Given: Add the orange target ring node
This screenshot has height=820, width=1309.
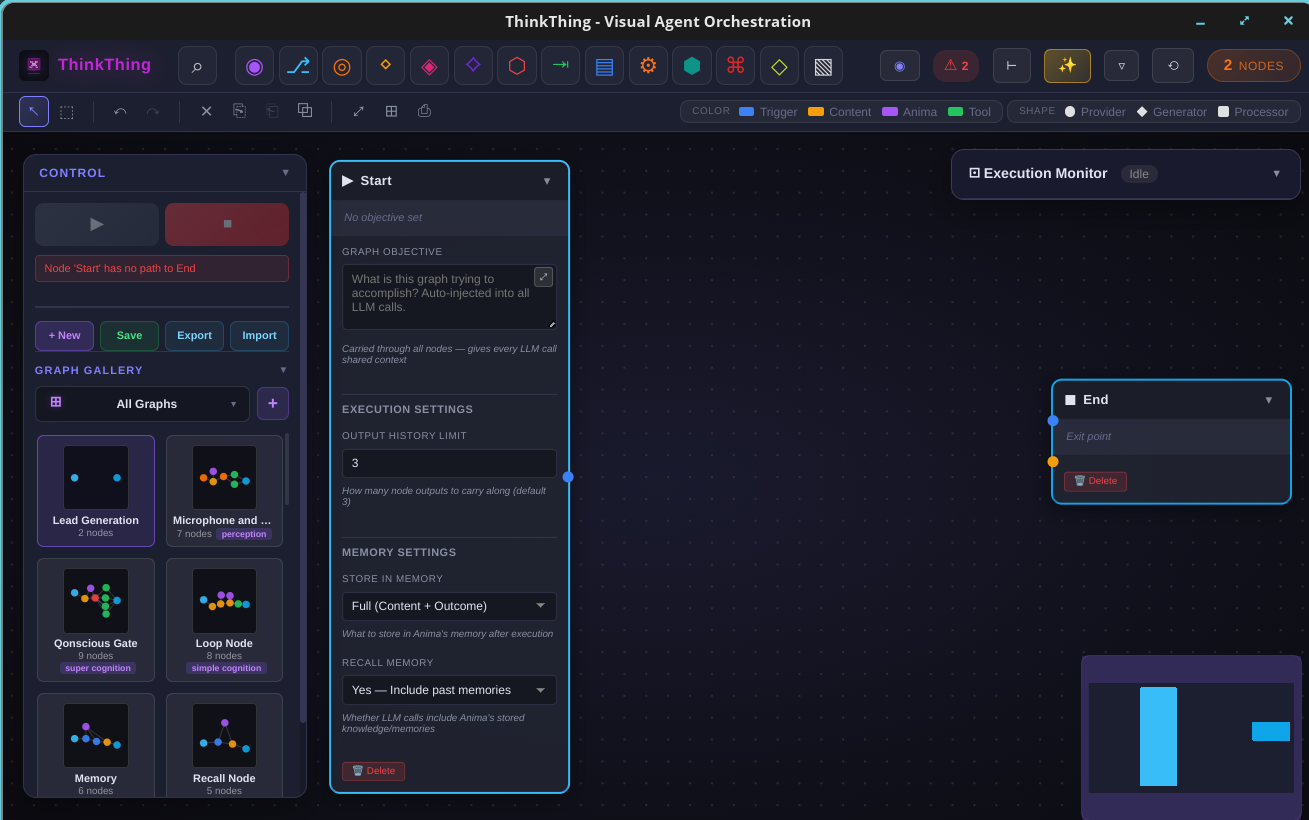Looking at the screenshot, I should click(342, 66).
